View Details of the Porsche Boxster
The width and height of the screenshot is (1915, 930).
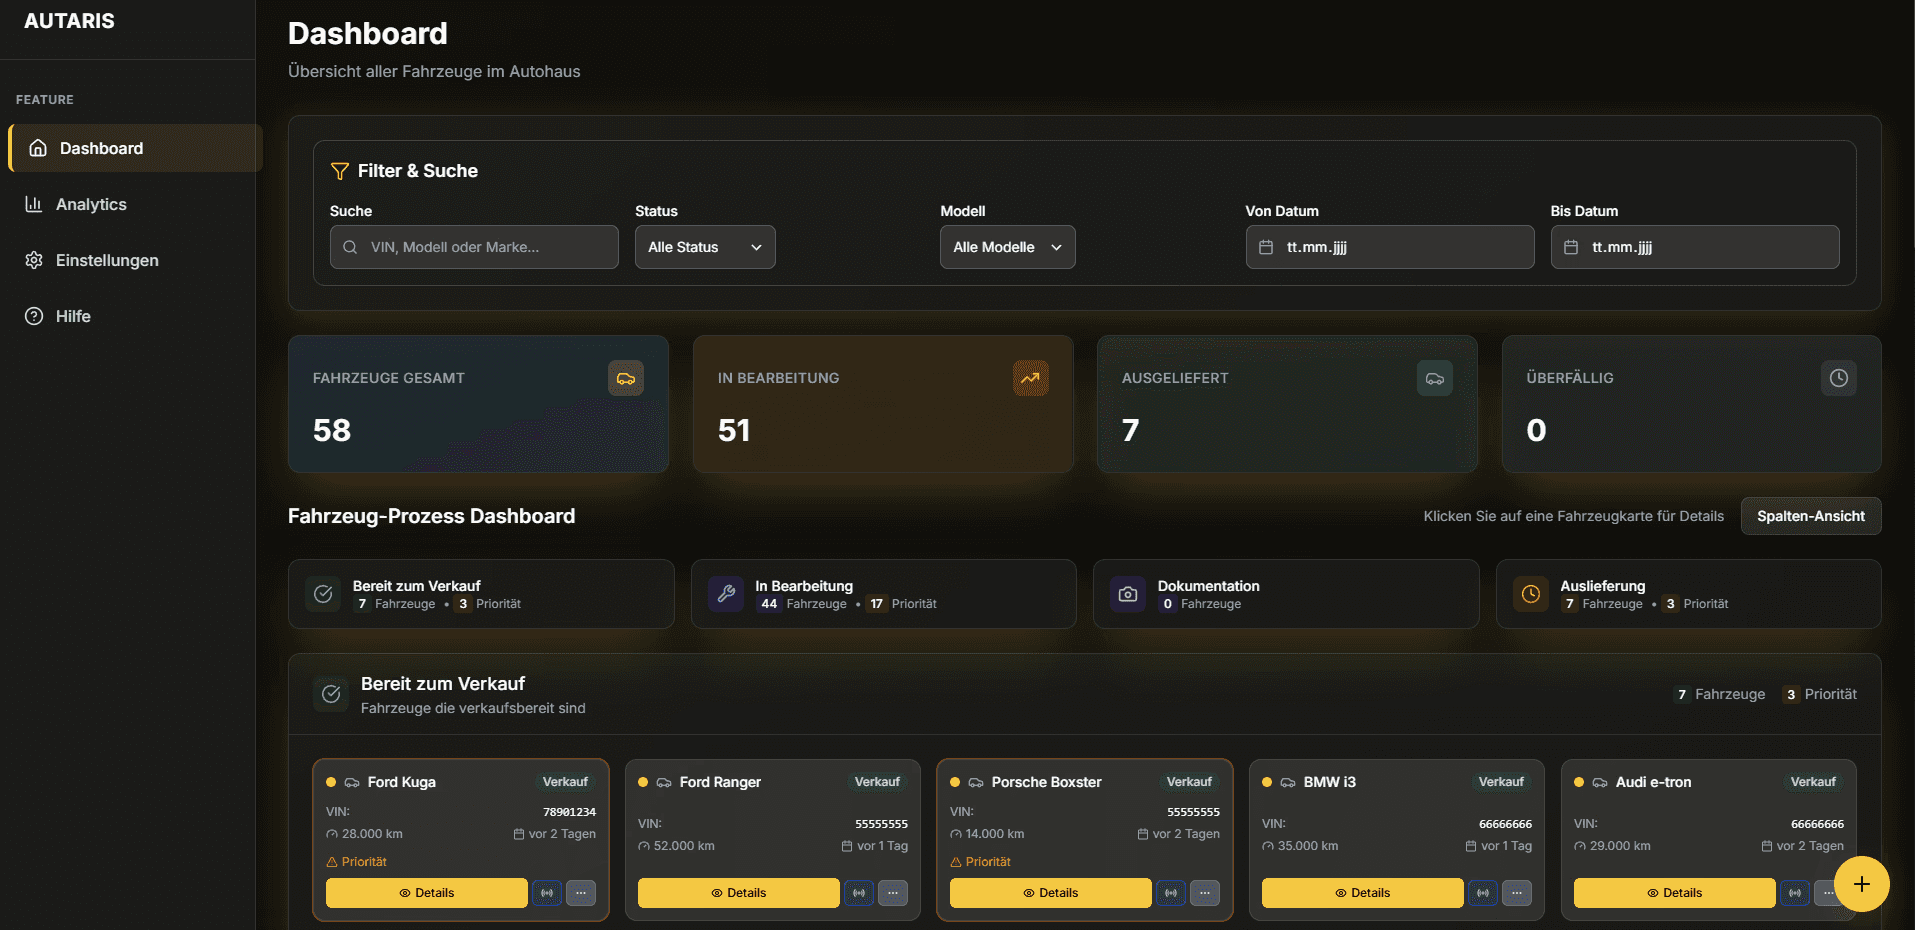coord(1051,893)
